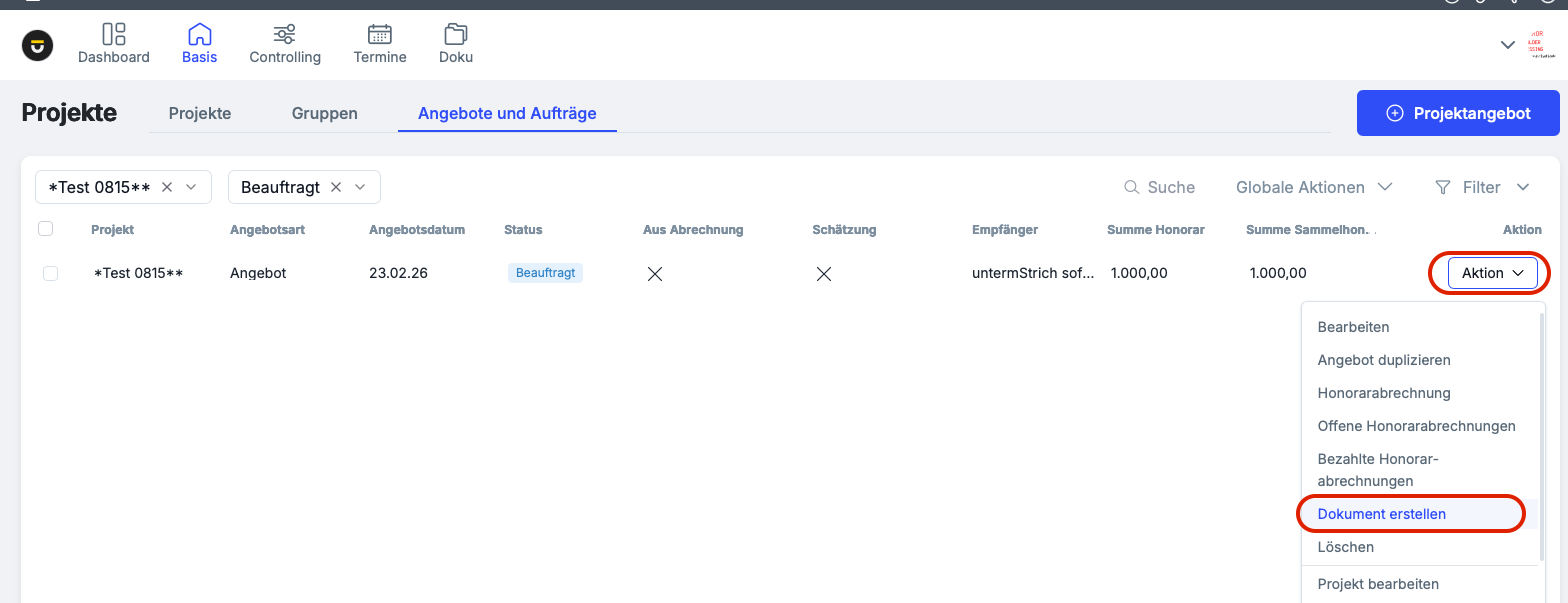Screen dimensions: 1568x603
Task: Open the Doku folder icon
Action: [456, 35]
